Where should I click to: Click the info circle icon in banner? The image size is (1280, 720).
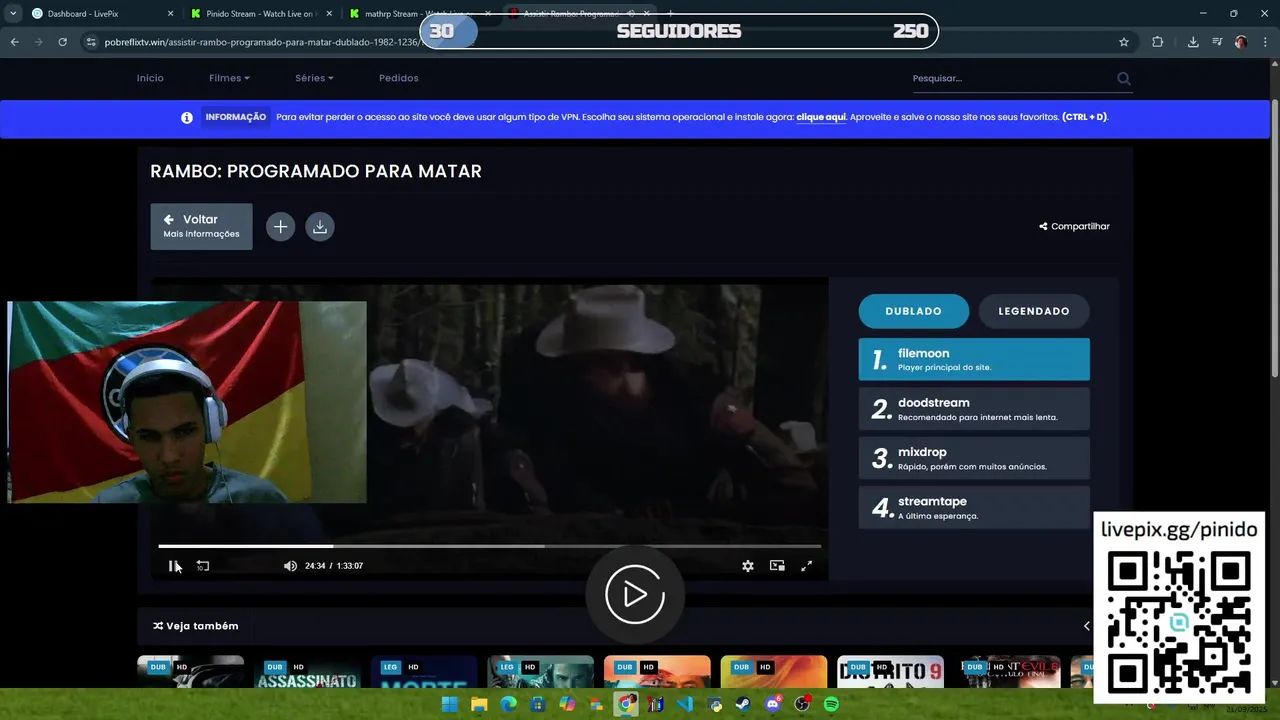click(x=187, y=117)
